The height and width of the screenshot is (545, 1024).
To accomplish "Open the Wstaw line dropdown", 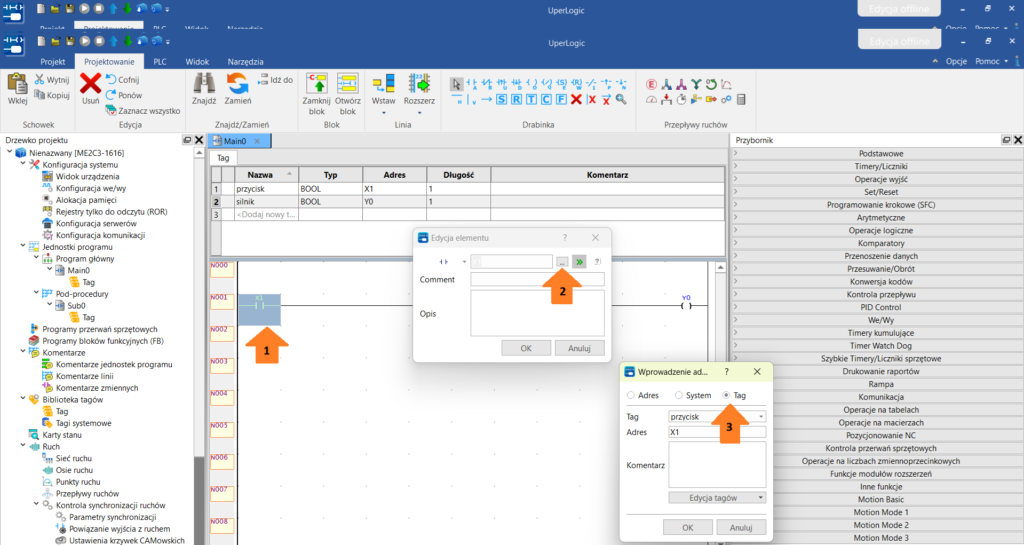I will tap(383, 114).
